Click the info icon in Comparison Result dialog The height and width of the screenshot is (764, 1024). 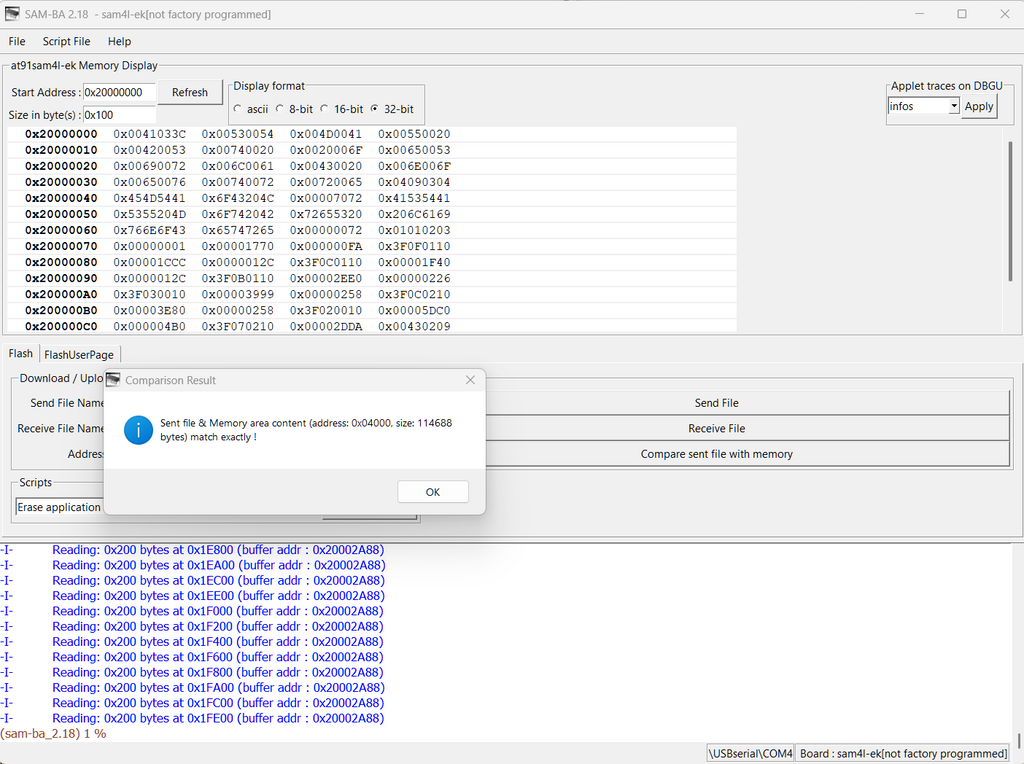pos(138,430)
